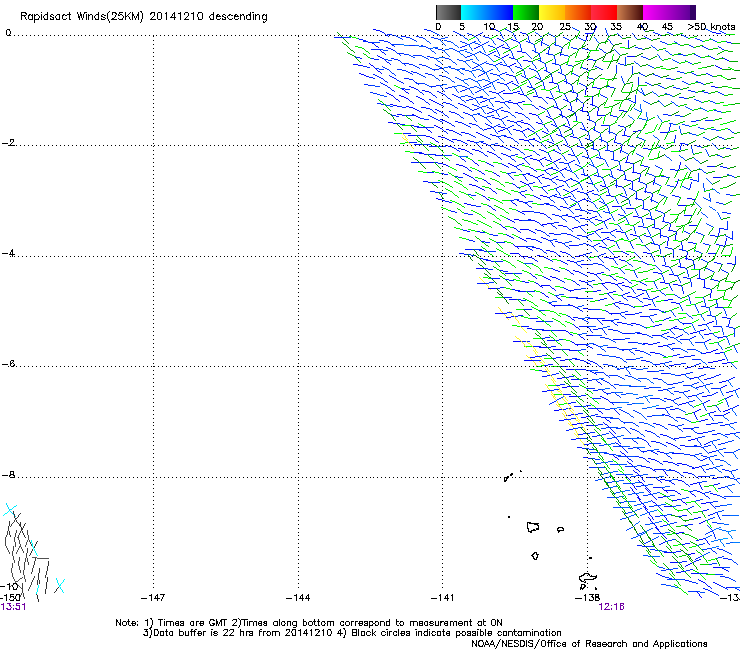Click the cyan 5-10 knots color swatch
Screen dimensions: 740x650
[x=474, y=12]
